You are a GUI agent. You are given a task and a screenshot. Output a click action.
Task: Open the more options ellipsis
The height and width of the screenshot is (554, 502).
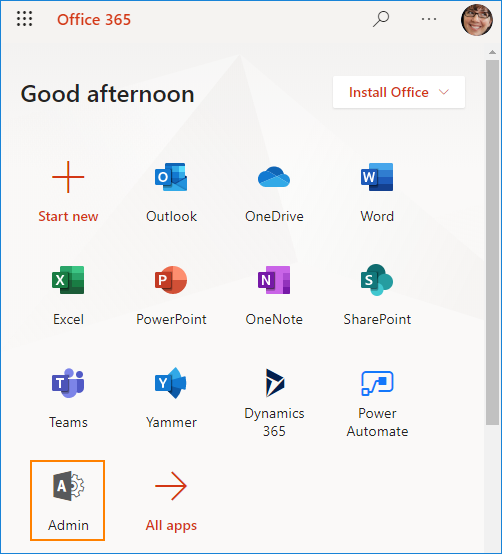tap(429, 19)
